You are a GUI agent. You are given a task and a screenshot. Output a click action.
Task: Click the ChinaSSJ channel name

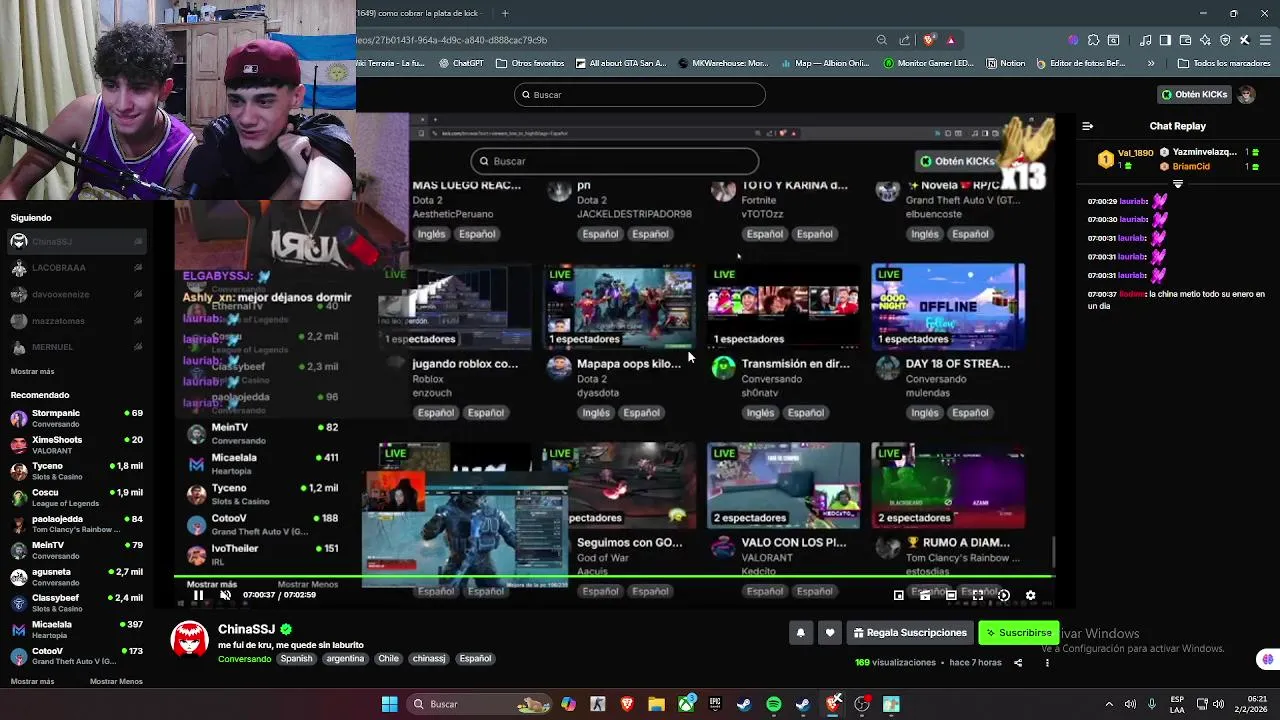246,629
